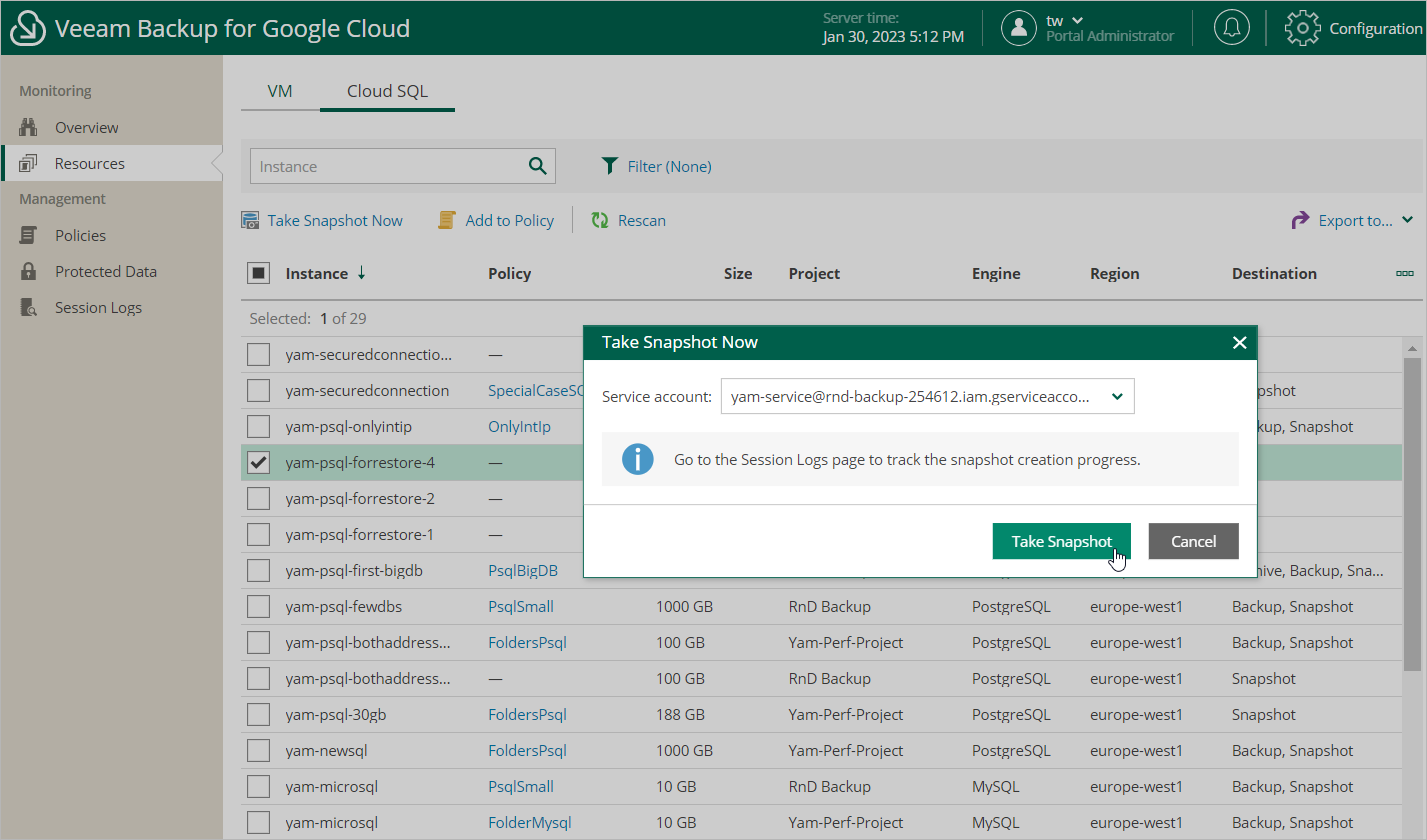
Task: Select the yam-newsql instance name
Action: pyautogui.click(x=326, y=751)
